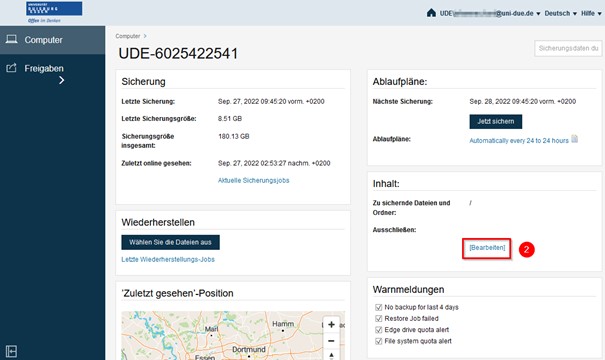The height and width of the screenshot is (360, 605).
Task: Toggle Edge drive quota alert checkbox
Action: (378, 330)
